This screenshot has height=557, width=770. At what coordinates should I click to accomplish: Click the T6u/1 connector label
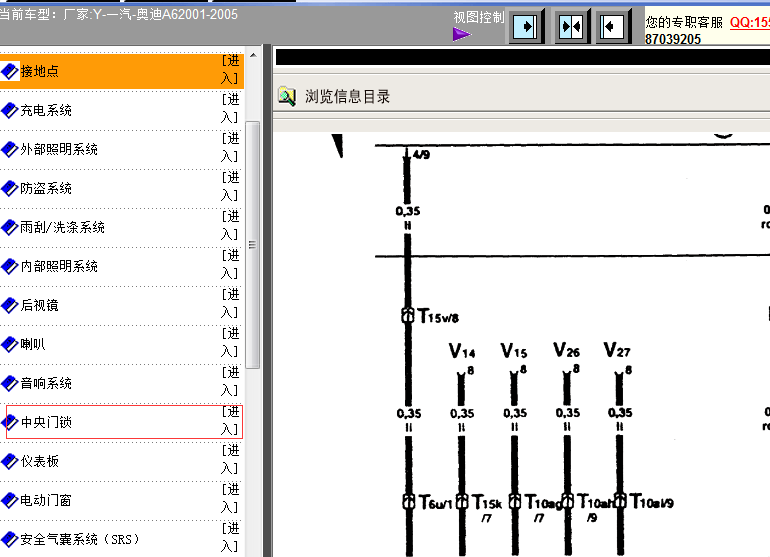tap(436, 502)
